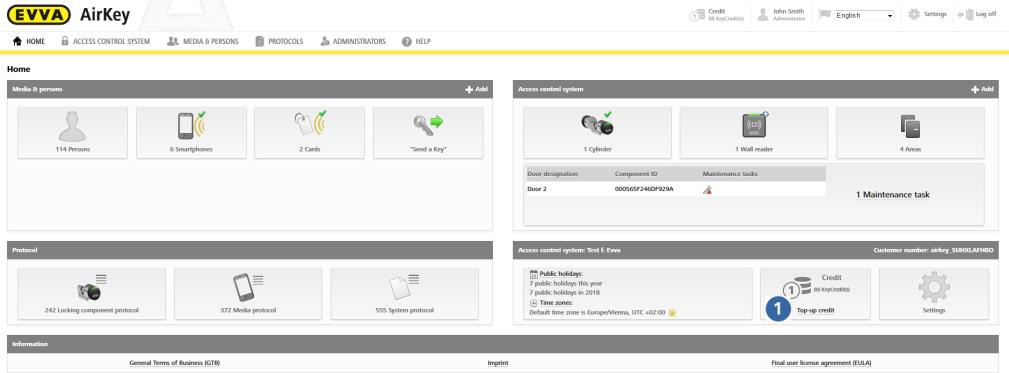Click the Component ID column header

tap(636, 174)
